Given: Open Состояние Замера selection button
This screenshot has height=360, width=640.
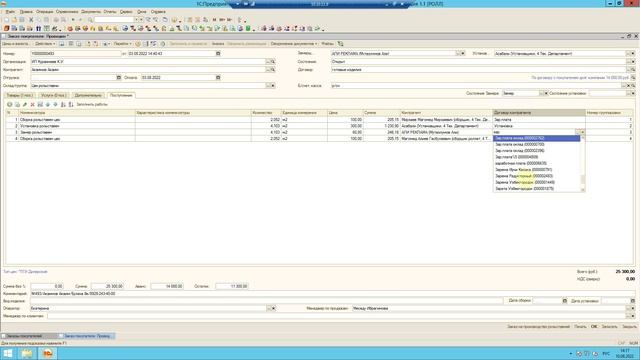Looking at the screenshot, I should 541,93.
